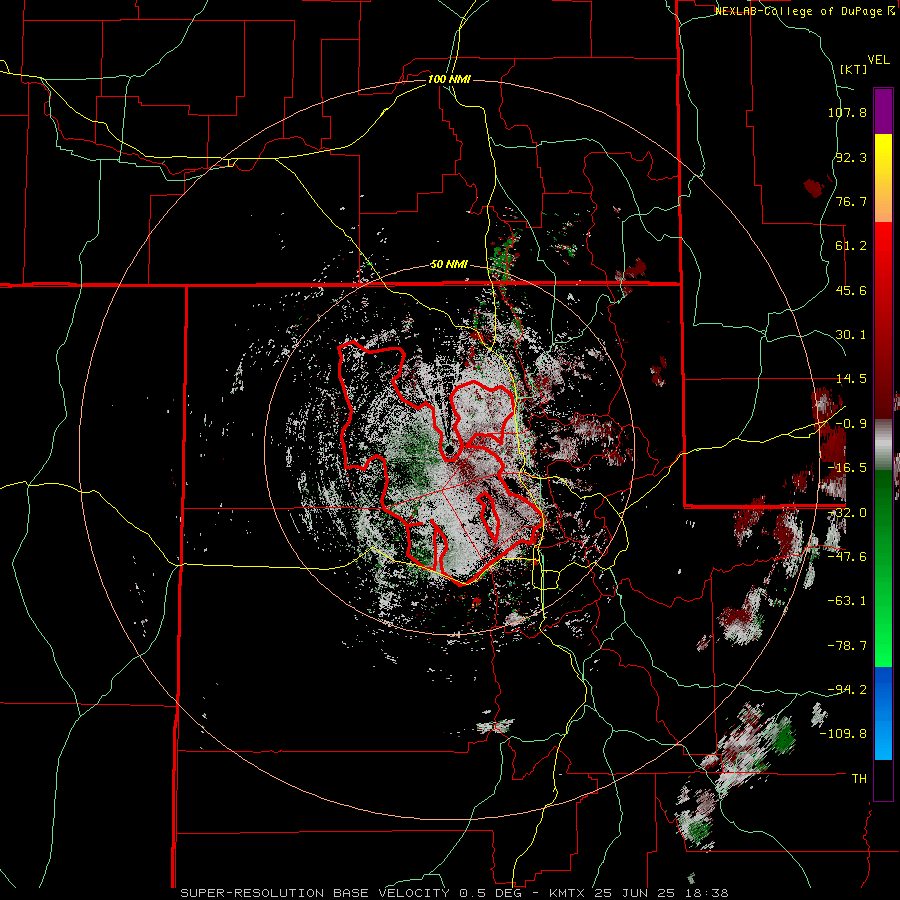Click the 92.3 legend value
The height and width of the screenshot is (900, 900).
point(851,157)
